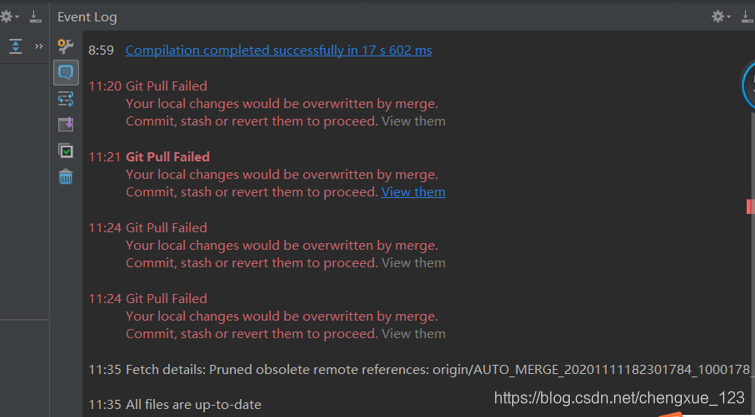The height and width of the screenshot is (417, 755).
Task: Open the Event Log gear dropdown on the right
Action: click(721, 17)
